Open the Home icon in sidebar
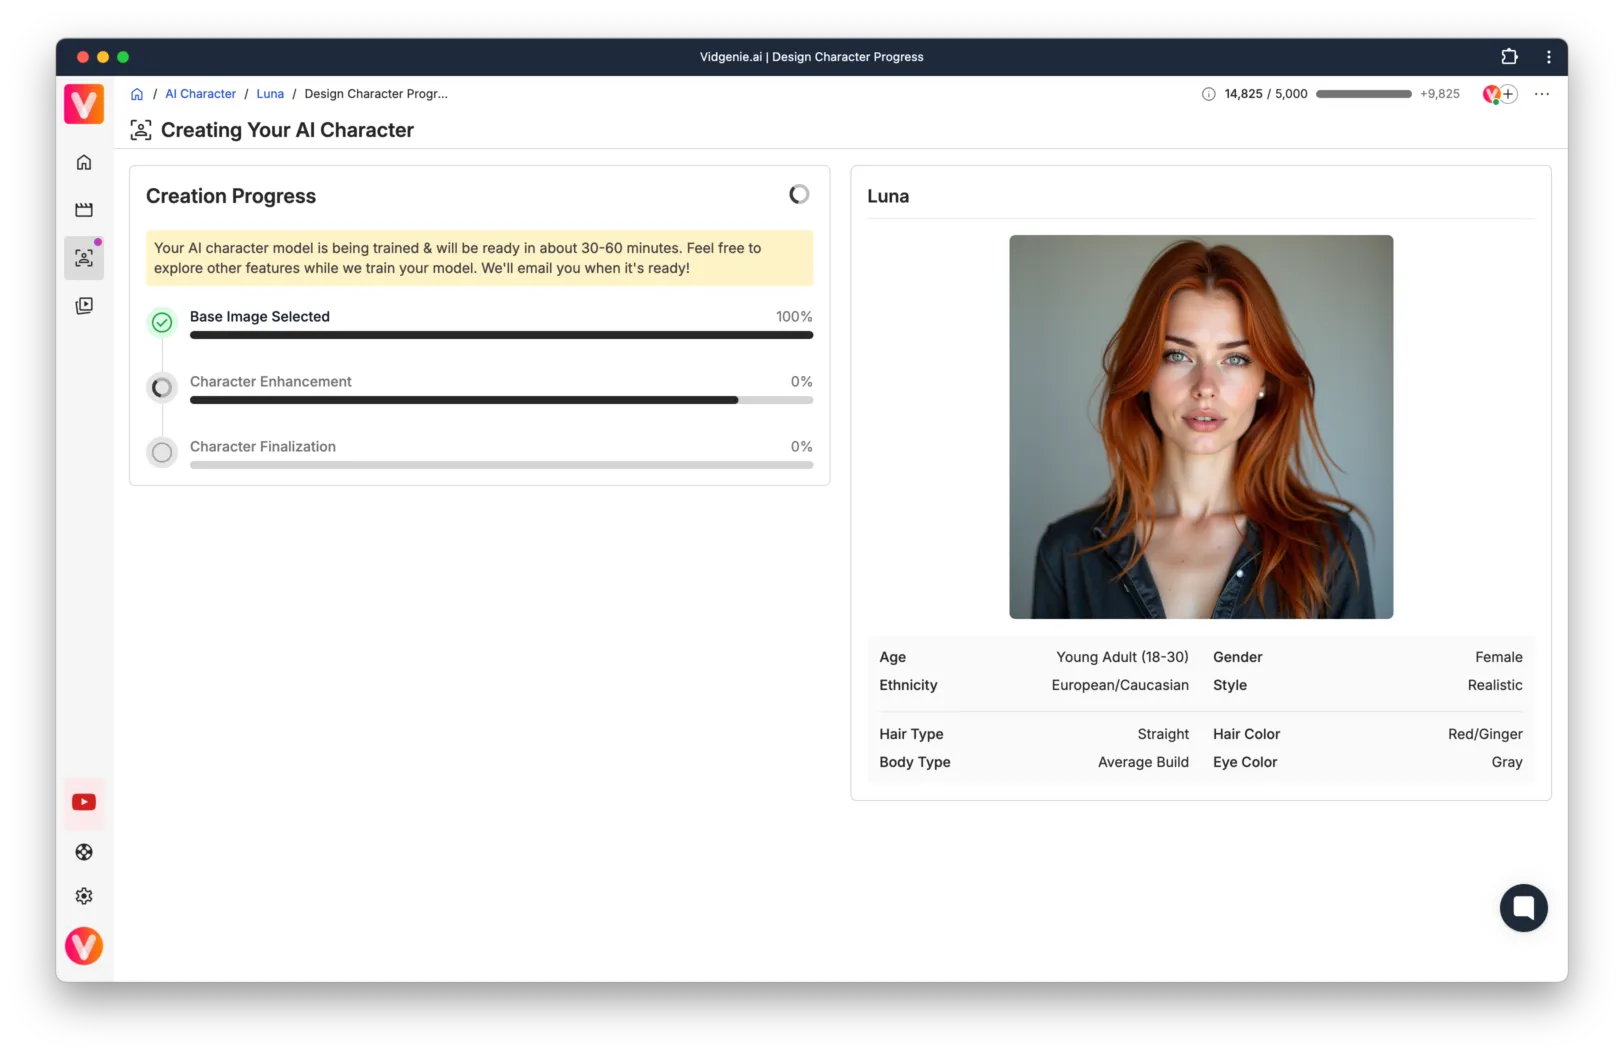This screenshot has width=1624, height=1056. coord(84,162)
